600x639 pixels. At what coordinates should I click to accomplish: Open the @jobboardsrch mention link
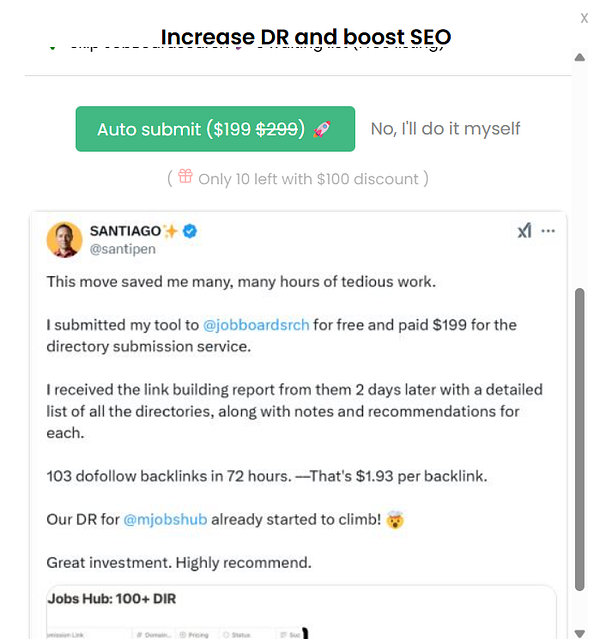(x=256, y=325)
